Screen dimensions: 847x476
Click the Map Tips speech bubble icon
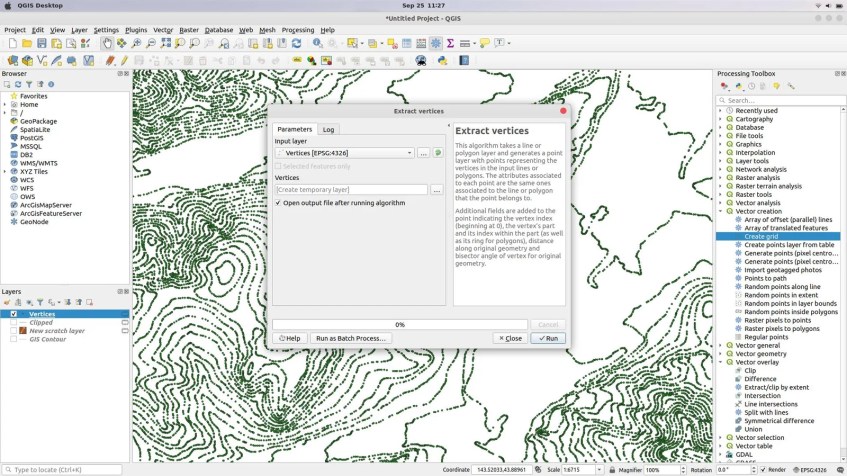[x=485, y=43]
